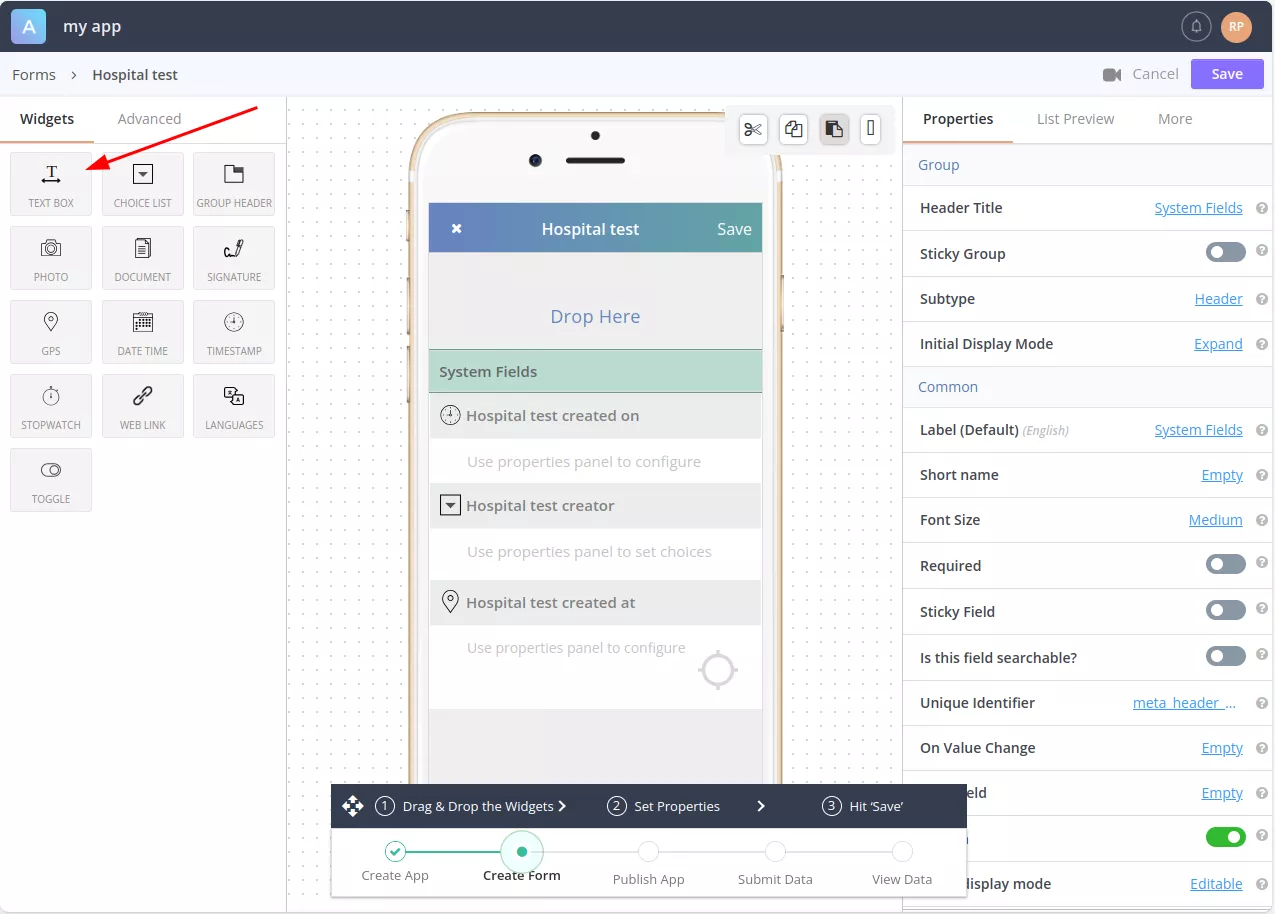Open Initial Display Mode 'Expand' option
The width and height of the screenshot is (1275, 914).
[1218, 344]
